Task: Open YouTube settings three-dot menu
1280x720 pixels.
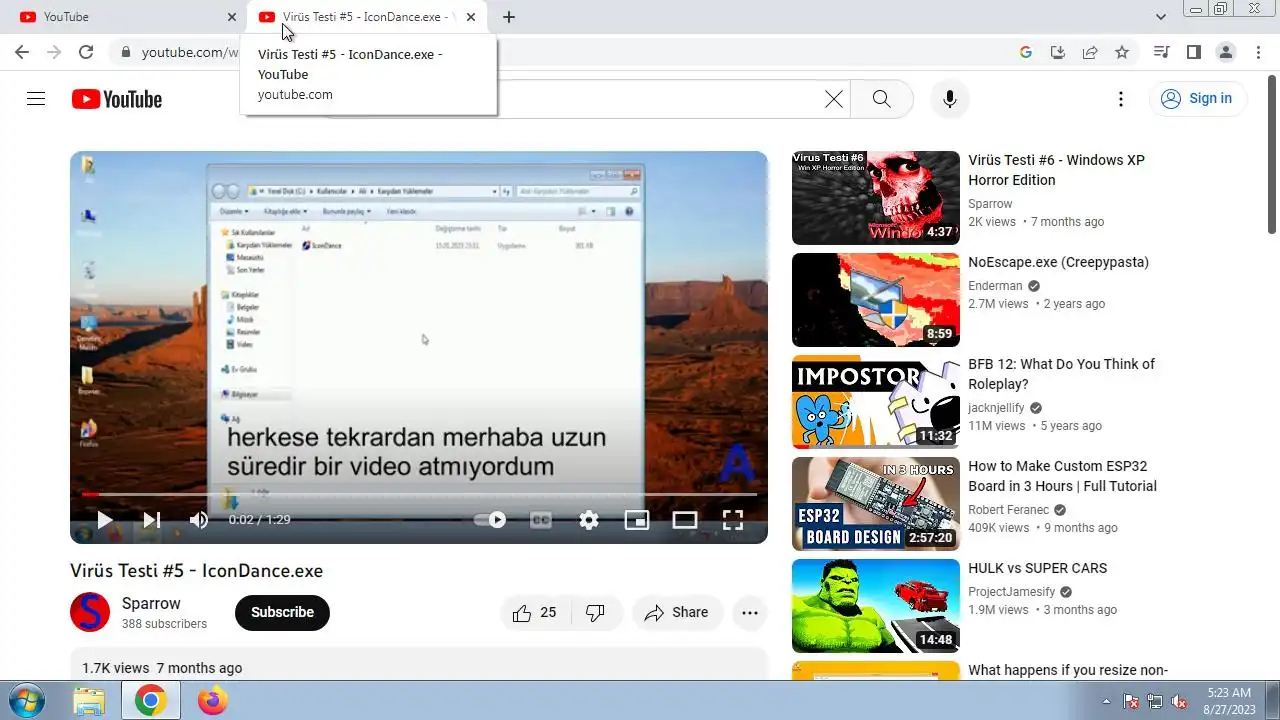Action: (1121, 99)
